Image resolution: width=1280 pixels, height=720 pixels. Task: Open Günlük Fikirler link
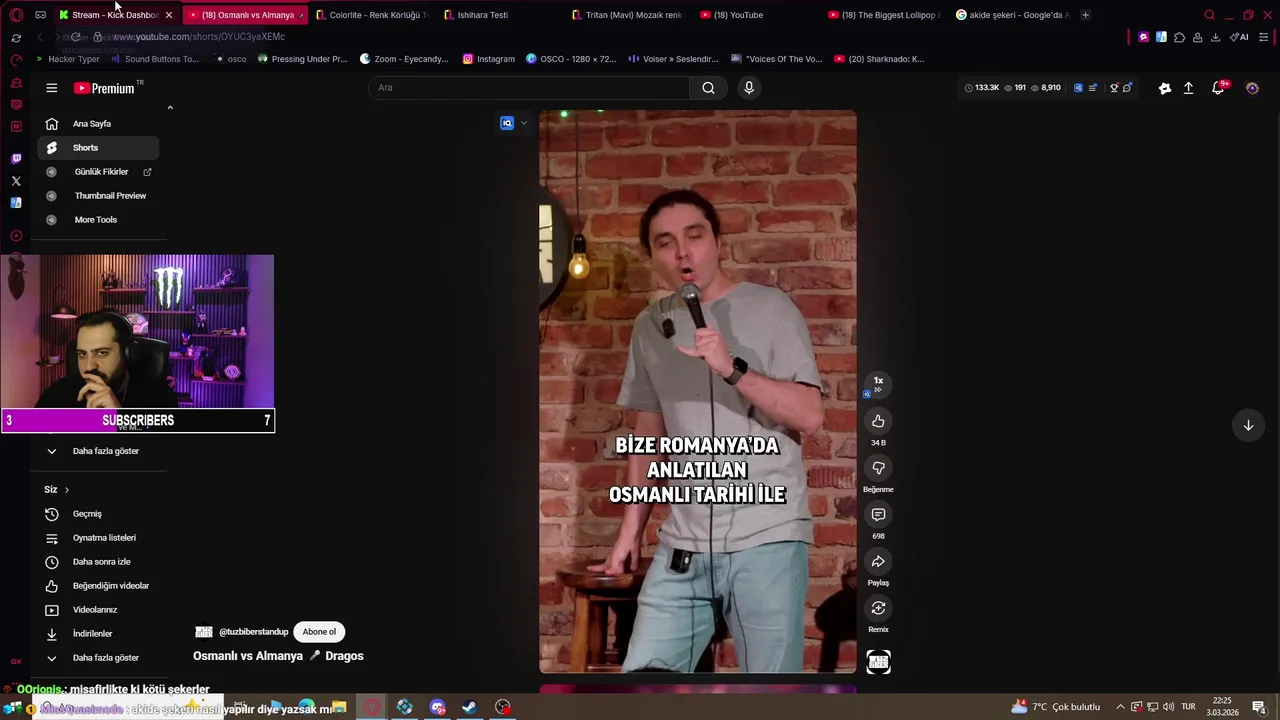[x=98, y=172]
